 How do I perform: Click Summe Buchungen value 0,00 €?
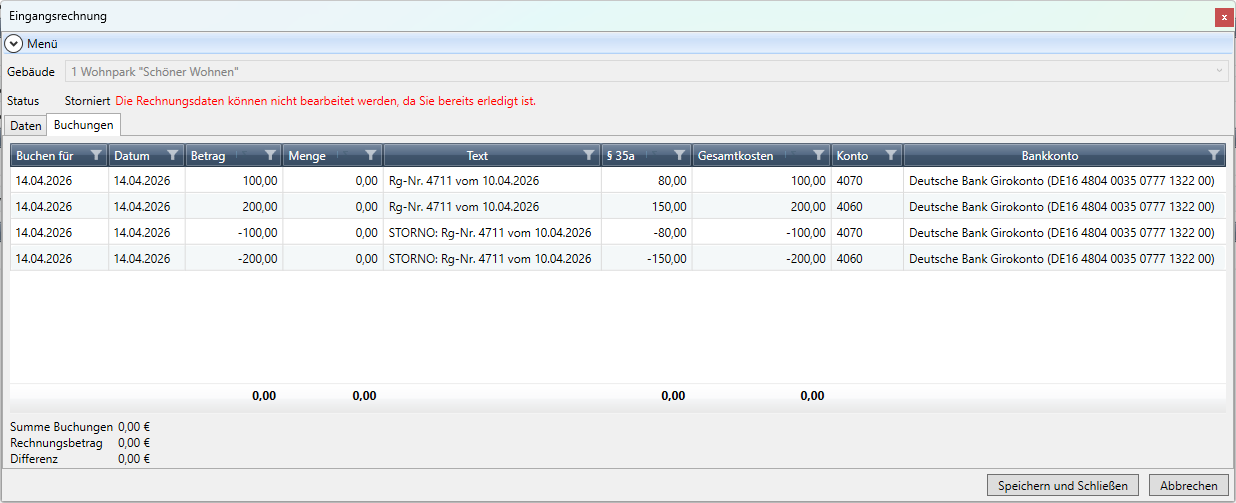pyautogui.click(x=134, y=427)
